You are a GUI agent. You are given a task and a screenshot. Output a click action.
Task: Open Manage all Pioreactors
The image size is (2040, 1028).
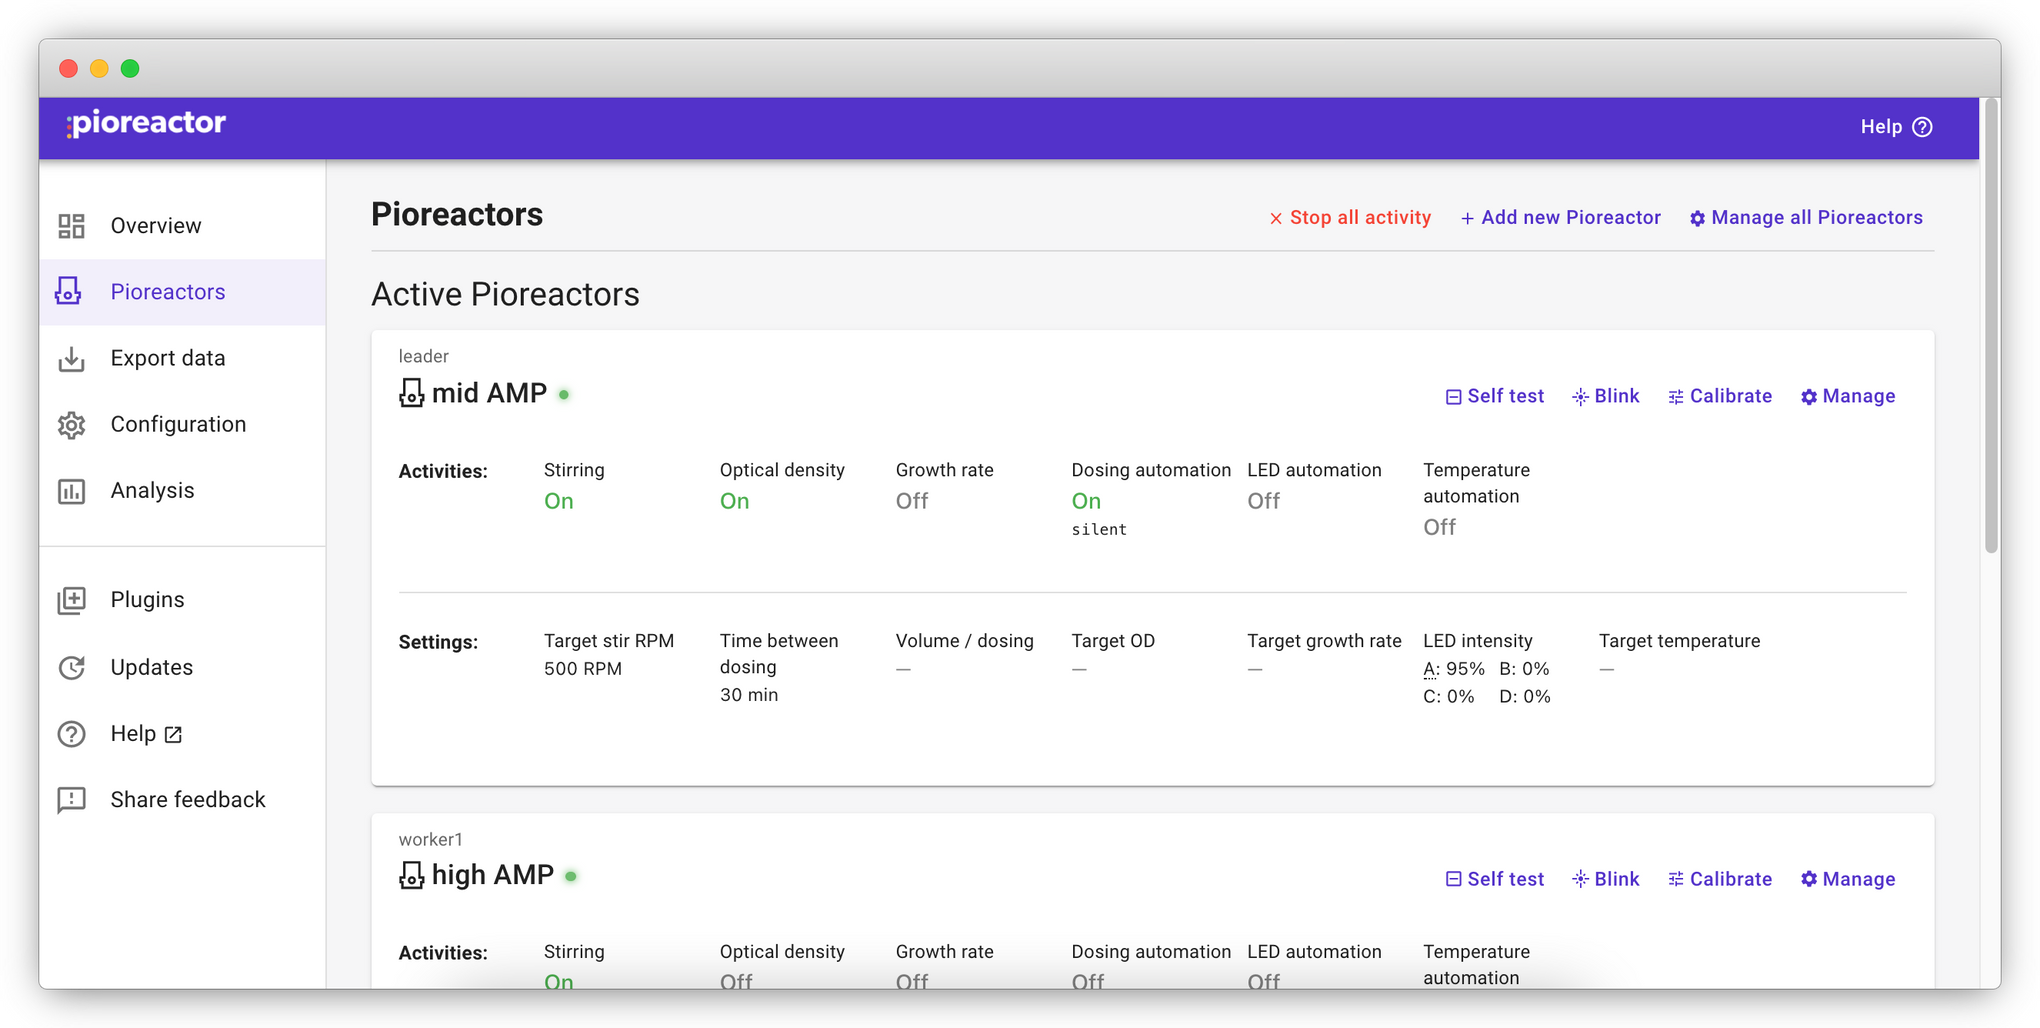1806,218
